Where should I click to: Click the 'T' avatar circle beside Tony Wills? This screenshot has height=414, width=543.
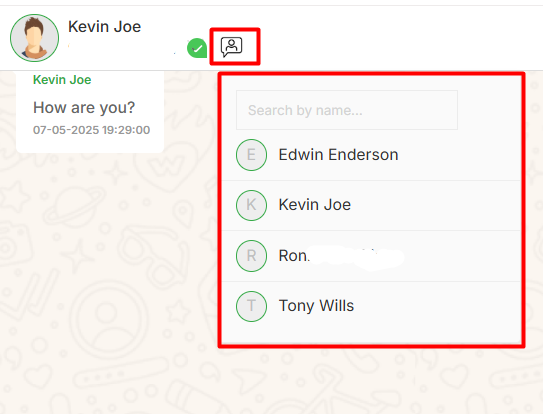(x=251, y=306)
